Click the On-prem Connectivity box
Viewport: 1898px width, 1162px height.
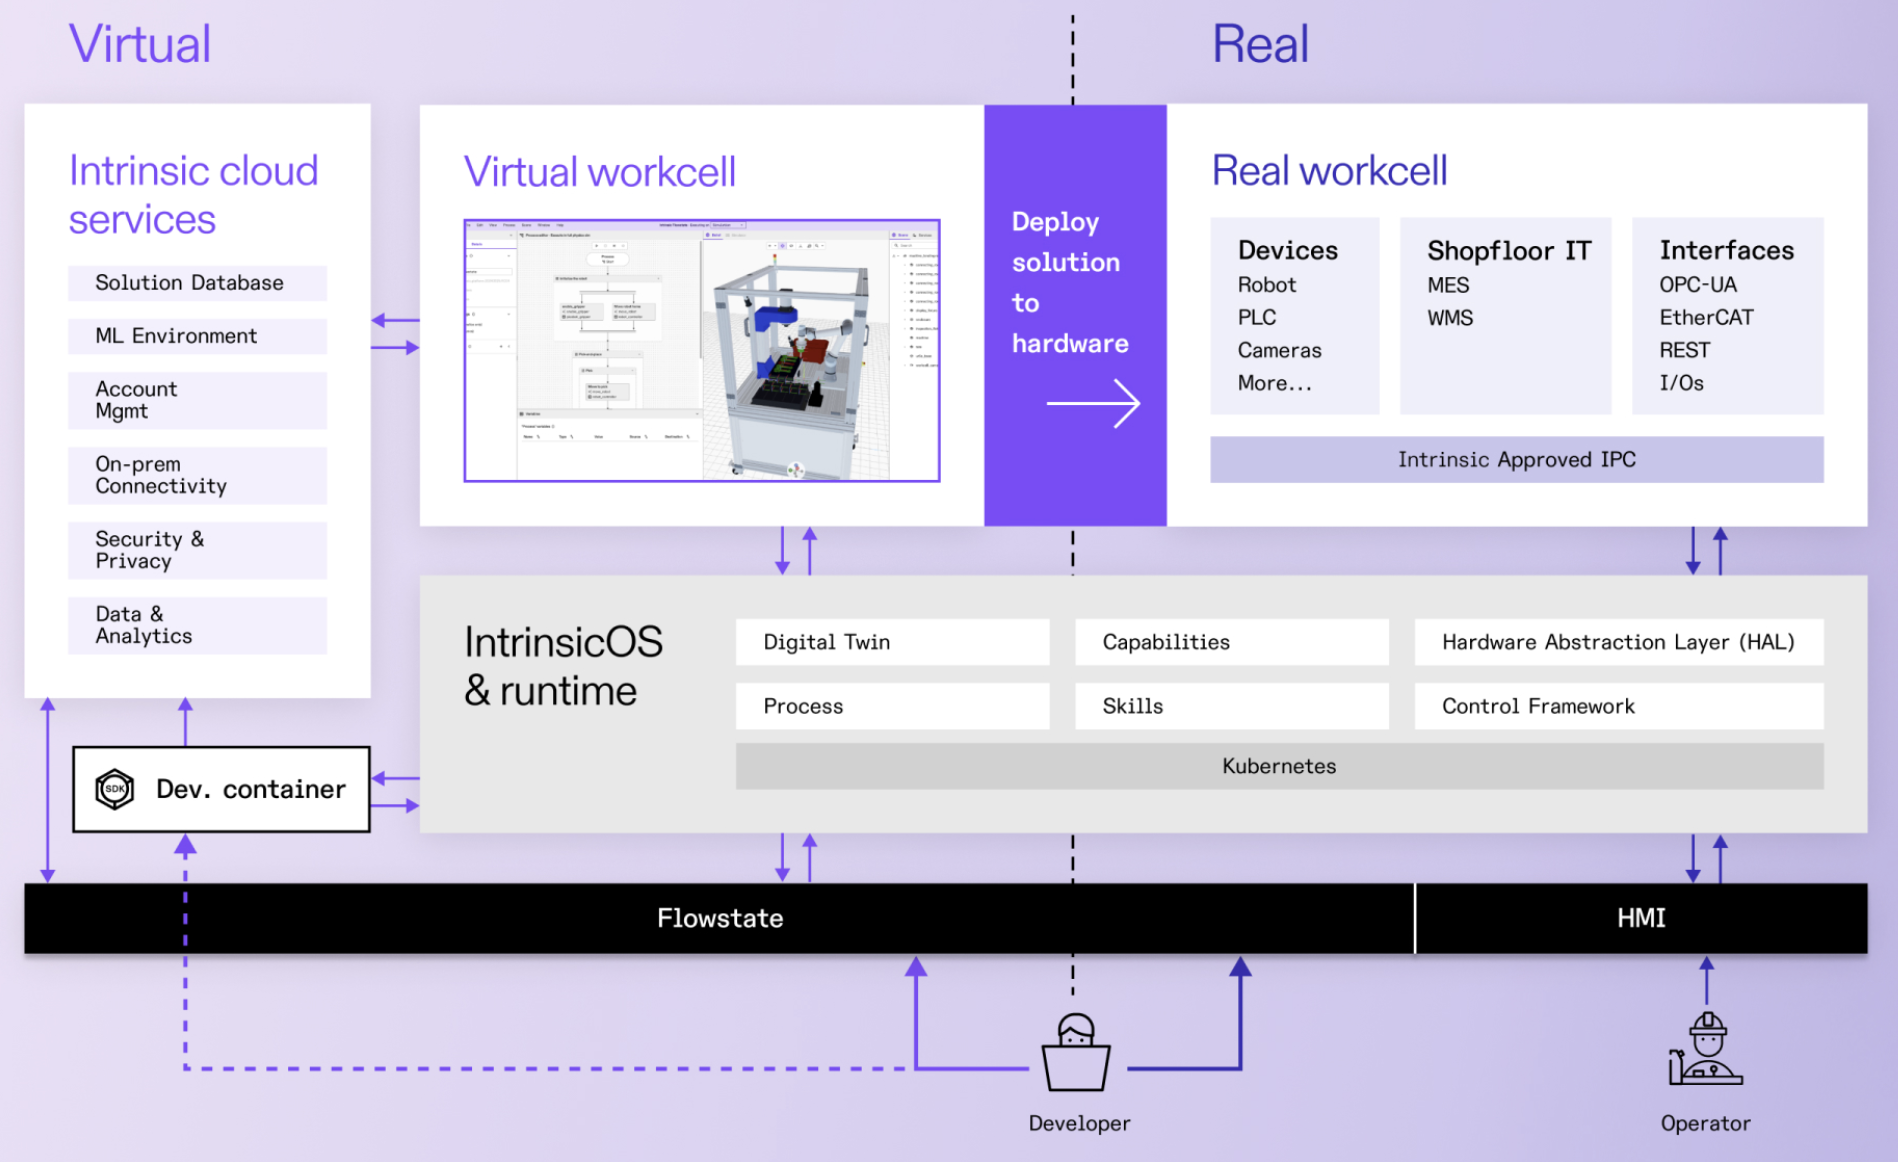(197, 475)
